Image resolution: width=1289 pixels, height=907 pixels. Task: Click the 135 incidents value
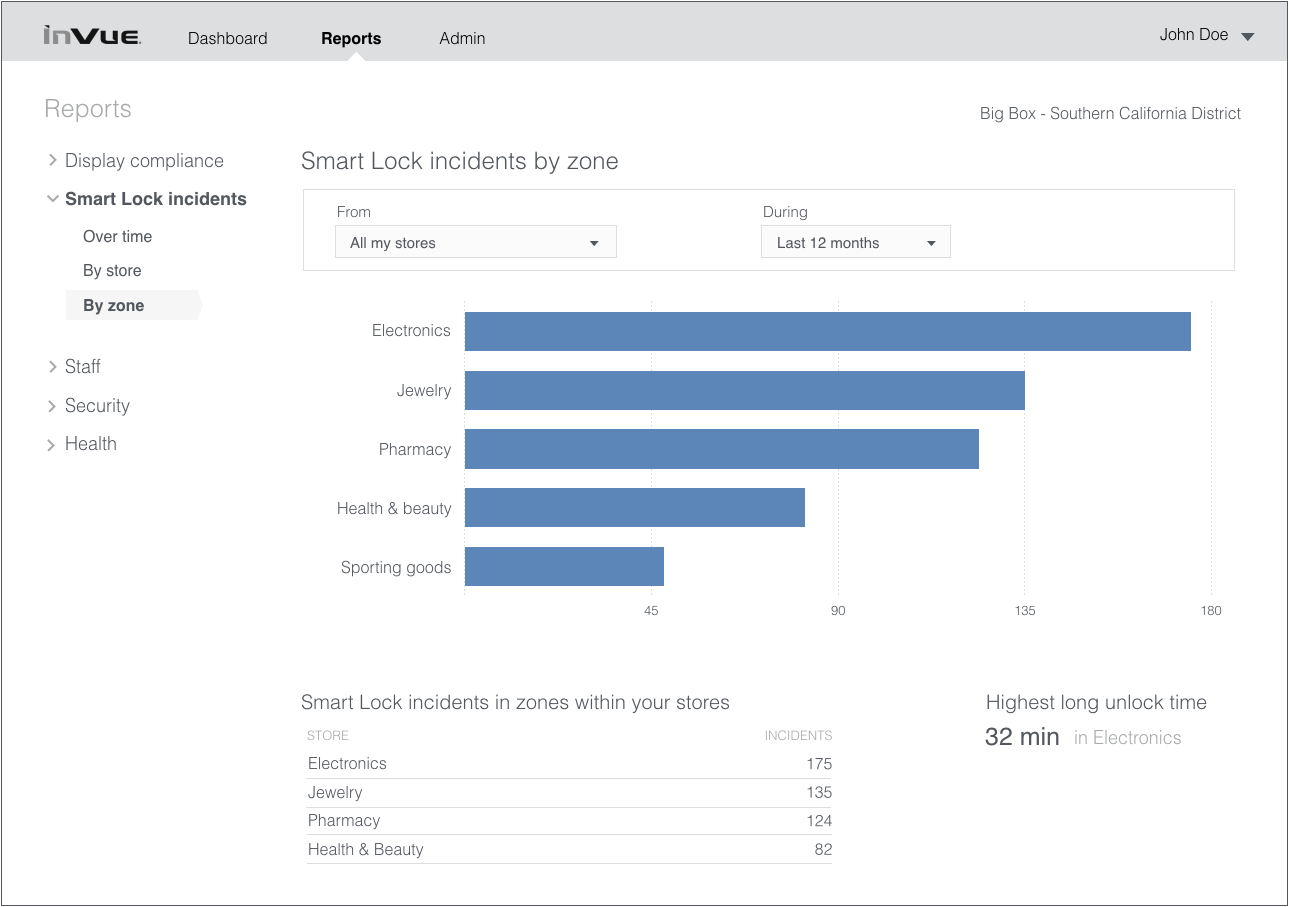click(819, 793)
